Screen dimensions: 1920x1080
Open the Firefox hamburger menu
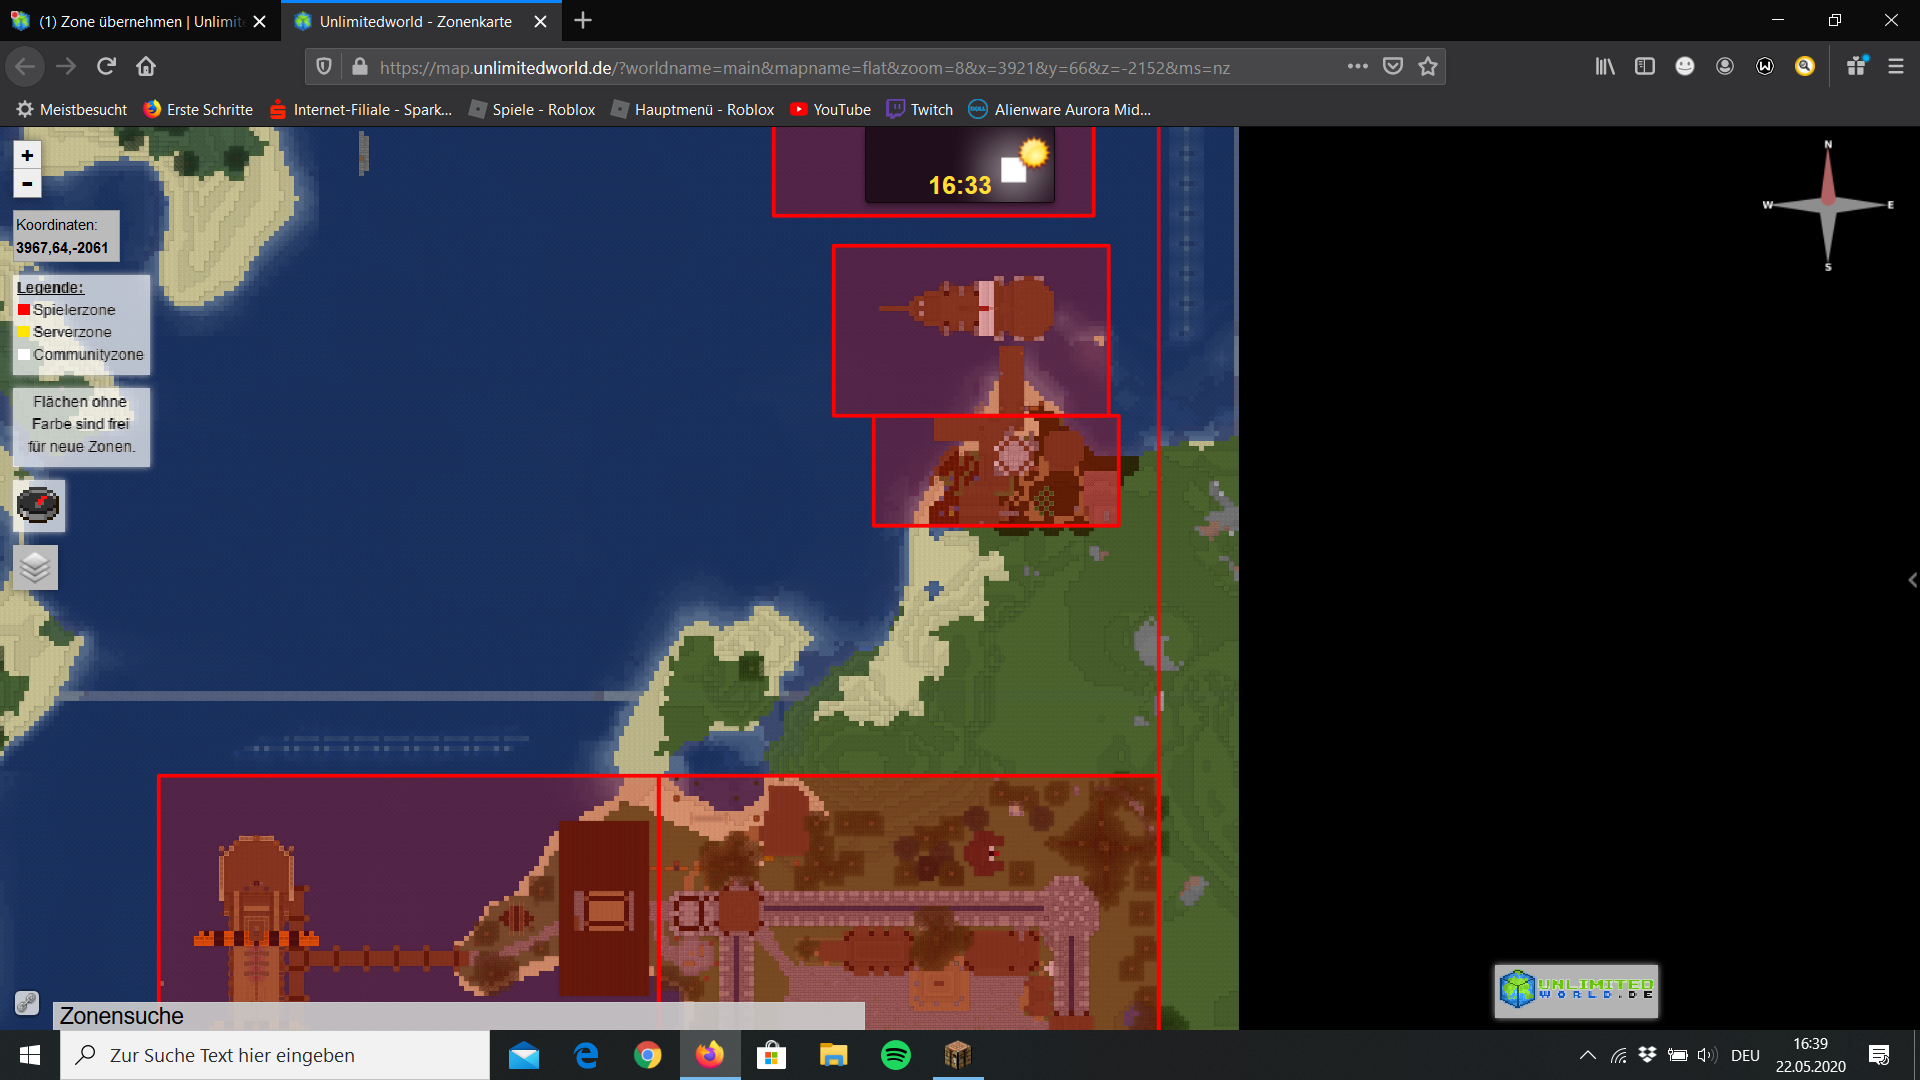pos(1896,66)
